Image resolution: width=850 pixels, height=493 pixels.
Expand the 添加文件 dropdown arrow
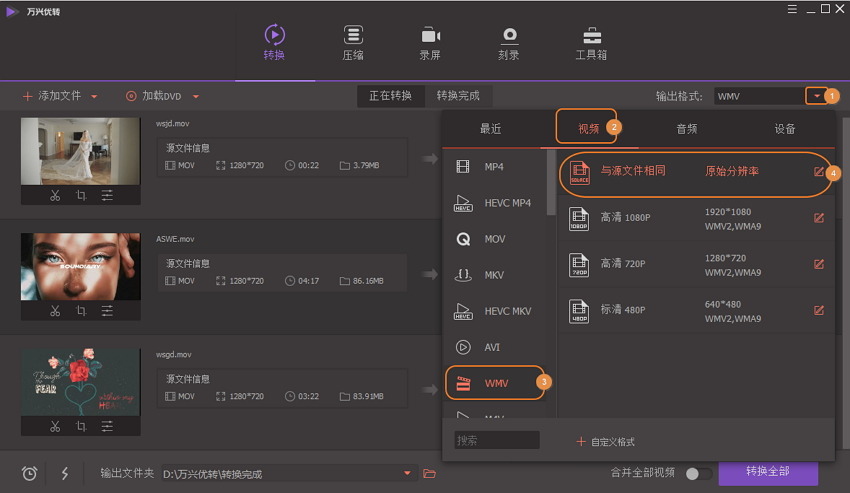(x=94, y=97)
